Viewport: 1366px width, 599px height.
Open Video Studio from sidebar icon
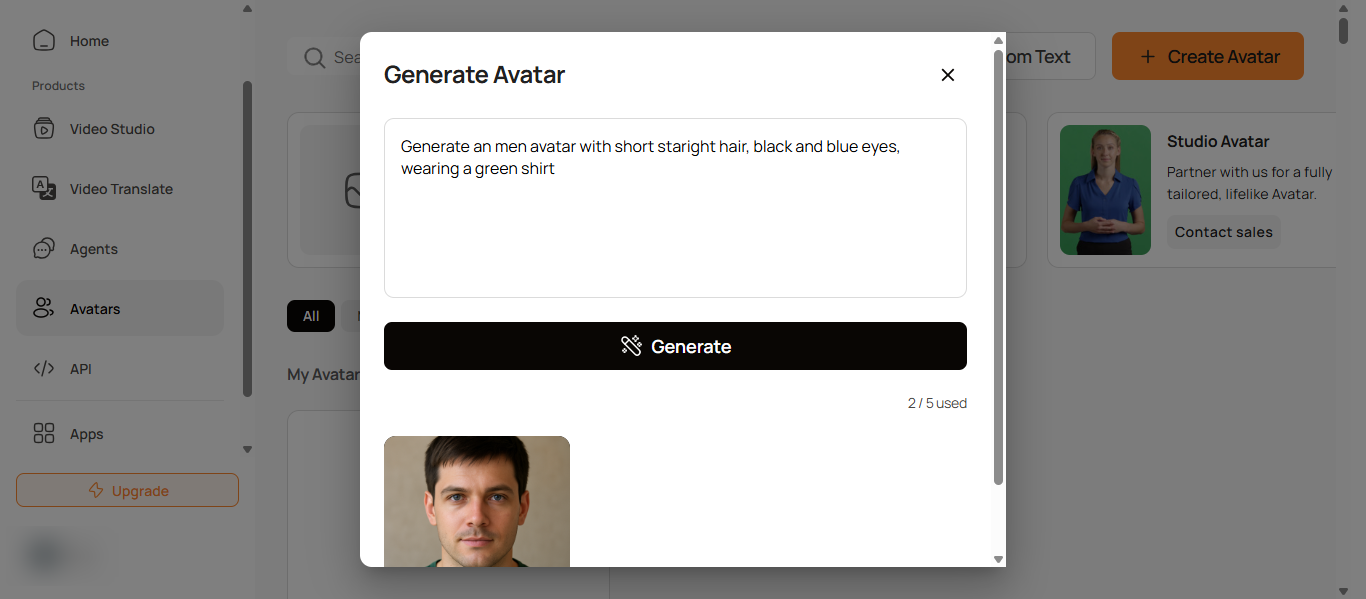pos(44,129)
